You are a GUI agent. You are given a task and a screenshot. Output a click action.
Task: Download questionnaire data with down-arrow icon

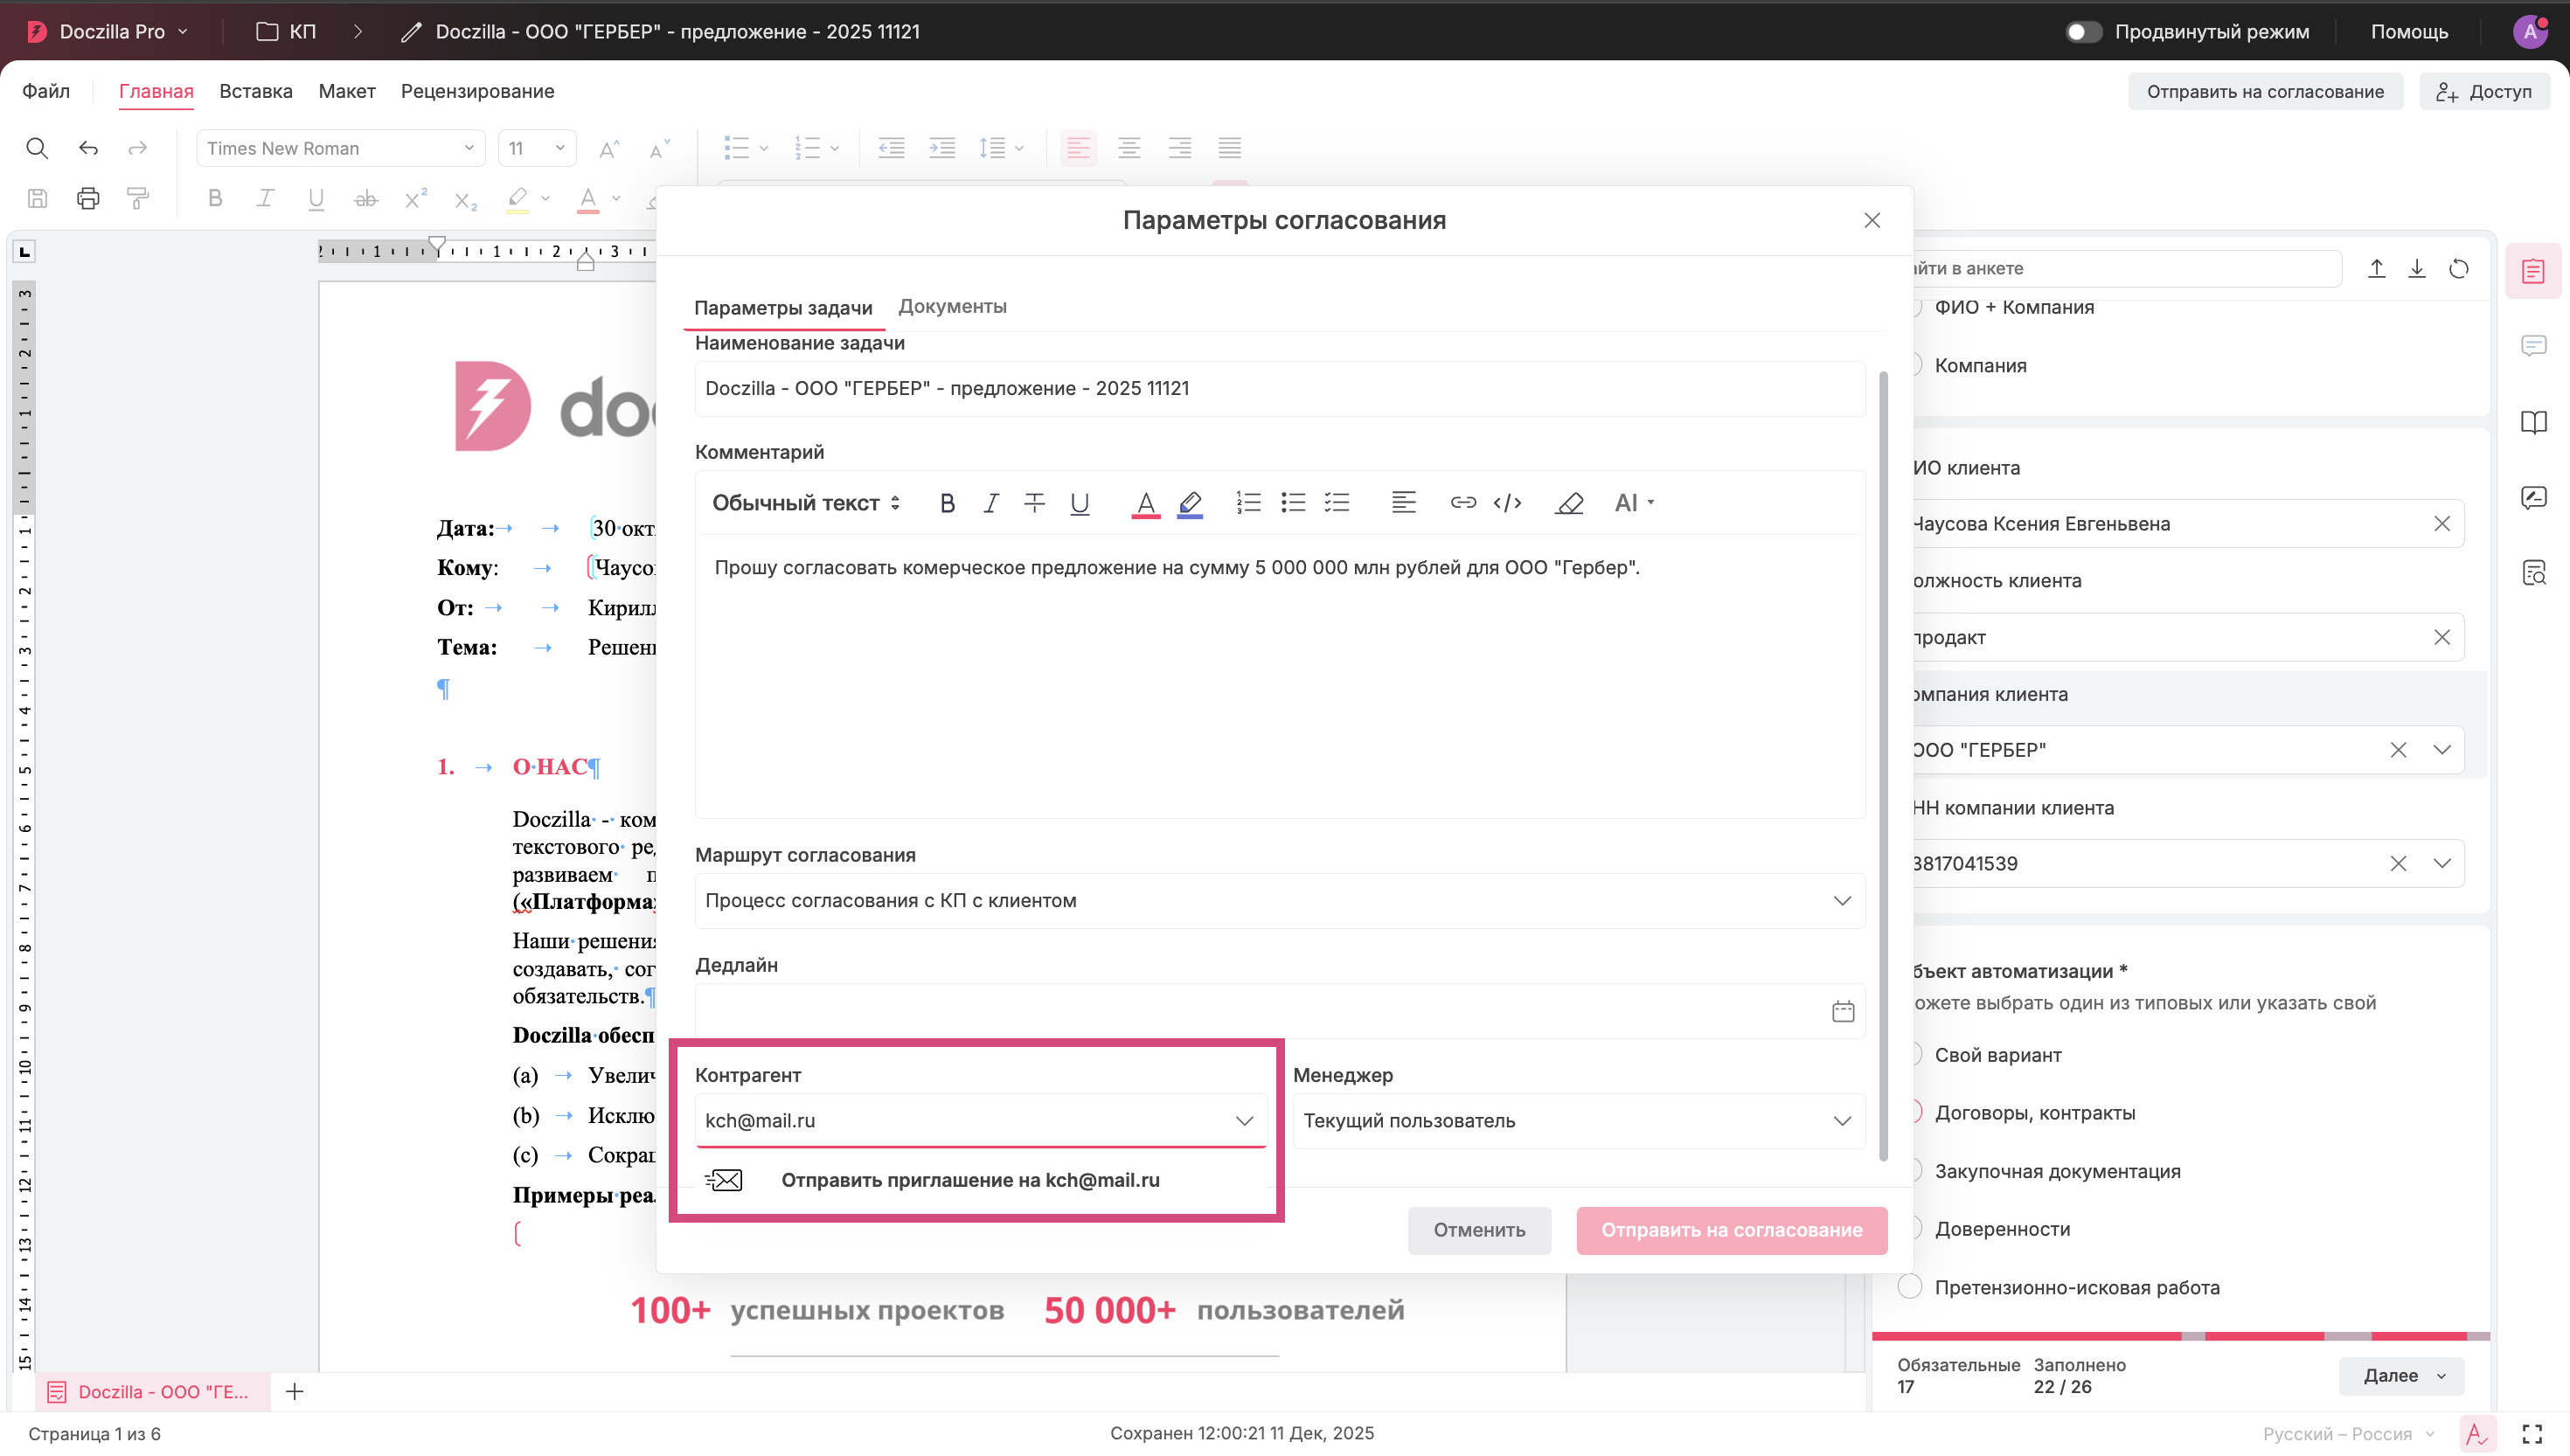[x=2417, y=268]
